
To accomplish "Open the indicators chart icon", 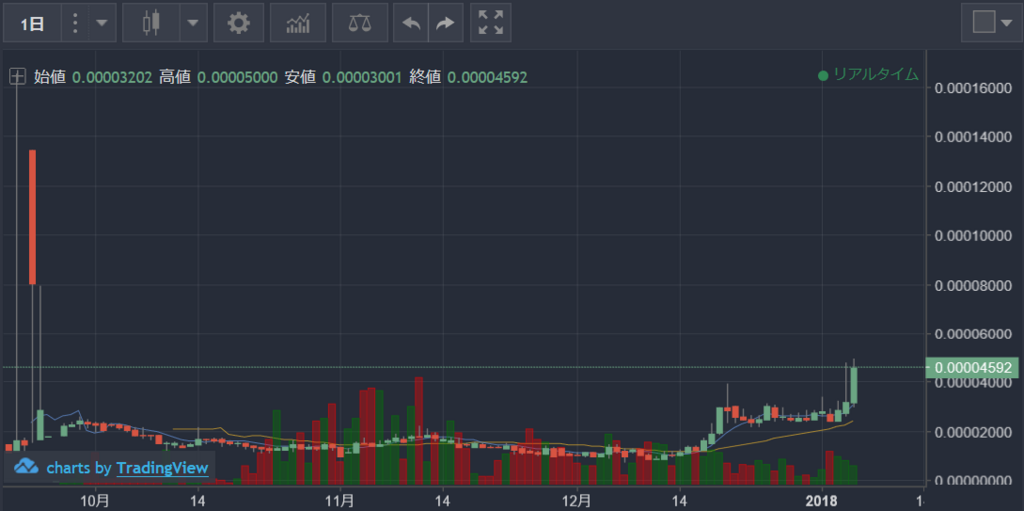I will coord(298,23).
